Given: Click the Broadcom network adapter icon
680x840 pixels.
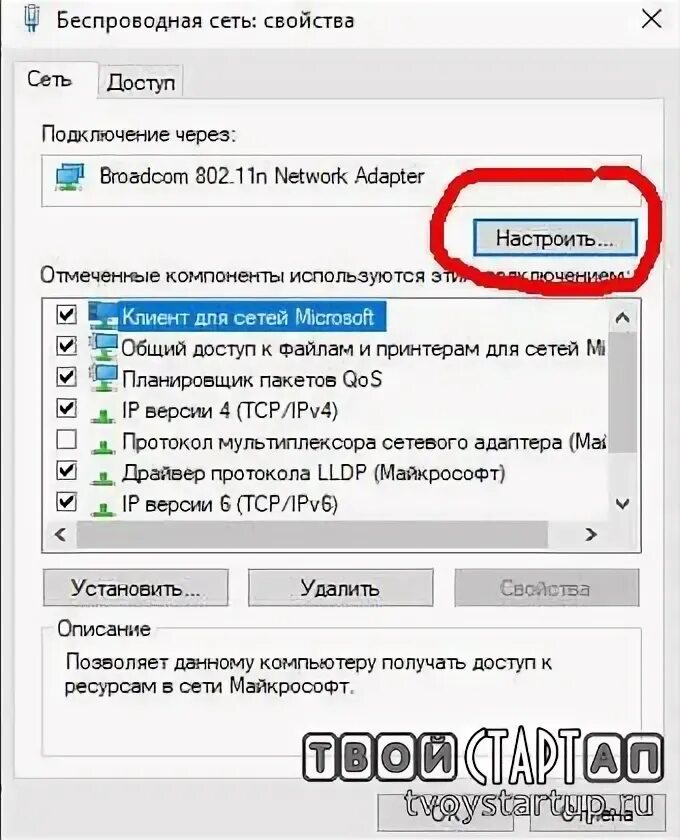Looking at the screenshot, I should click(x=69, y=177).
